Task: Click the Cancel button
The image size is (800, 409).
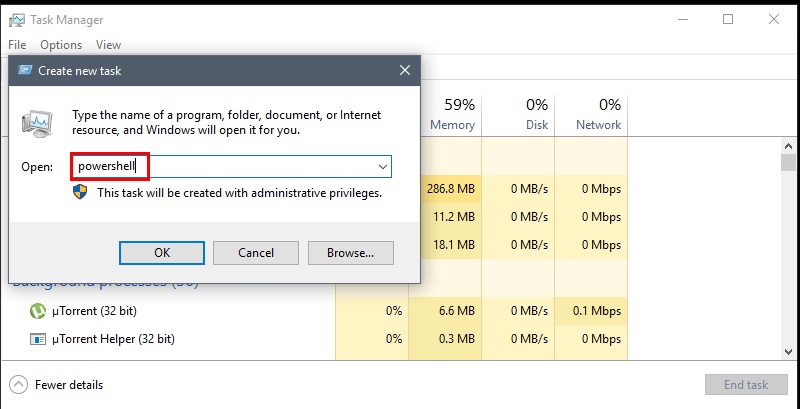Action: 256,253
